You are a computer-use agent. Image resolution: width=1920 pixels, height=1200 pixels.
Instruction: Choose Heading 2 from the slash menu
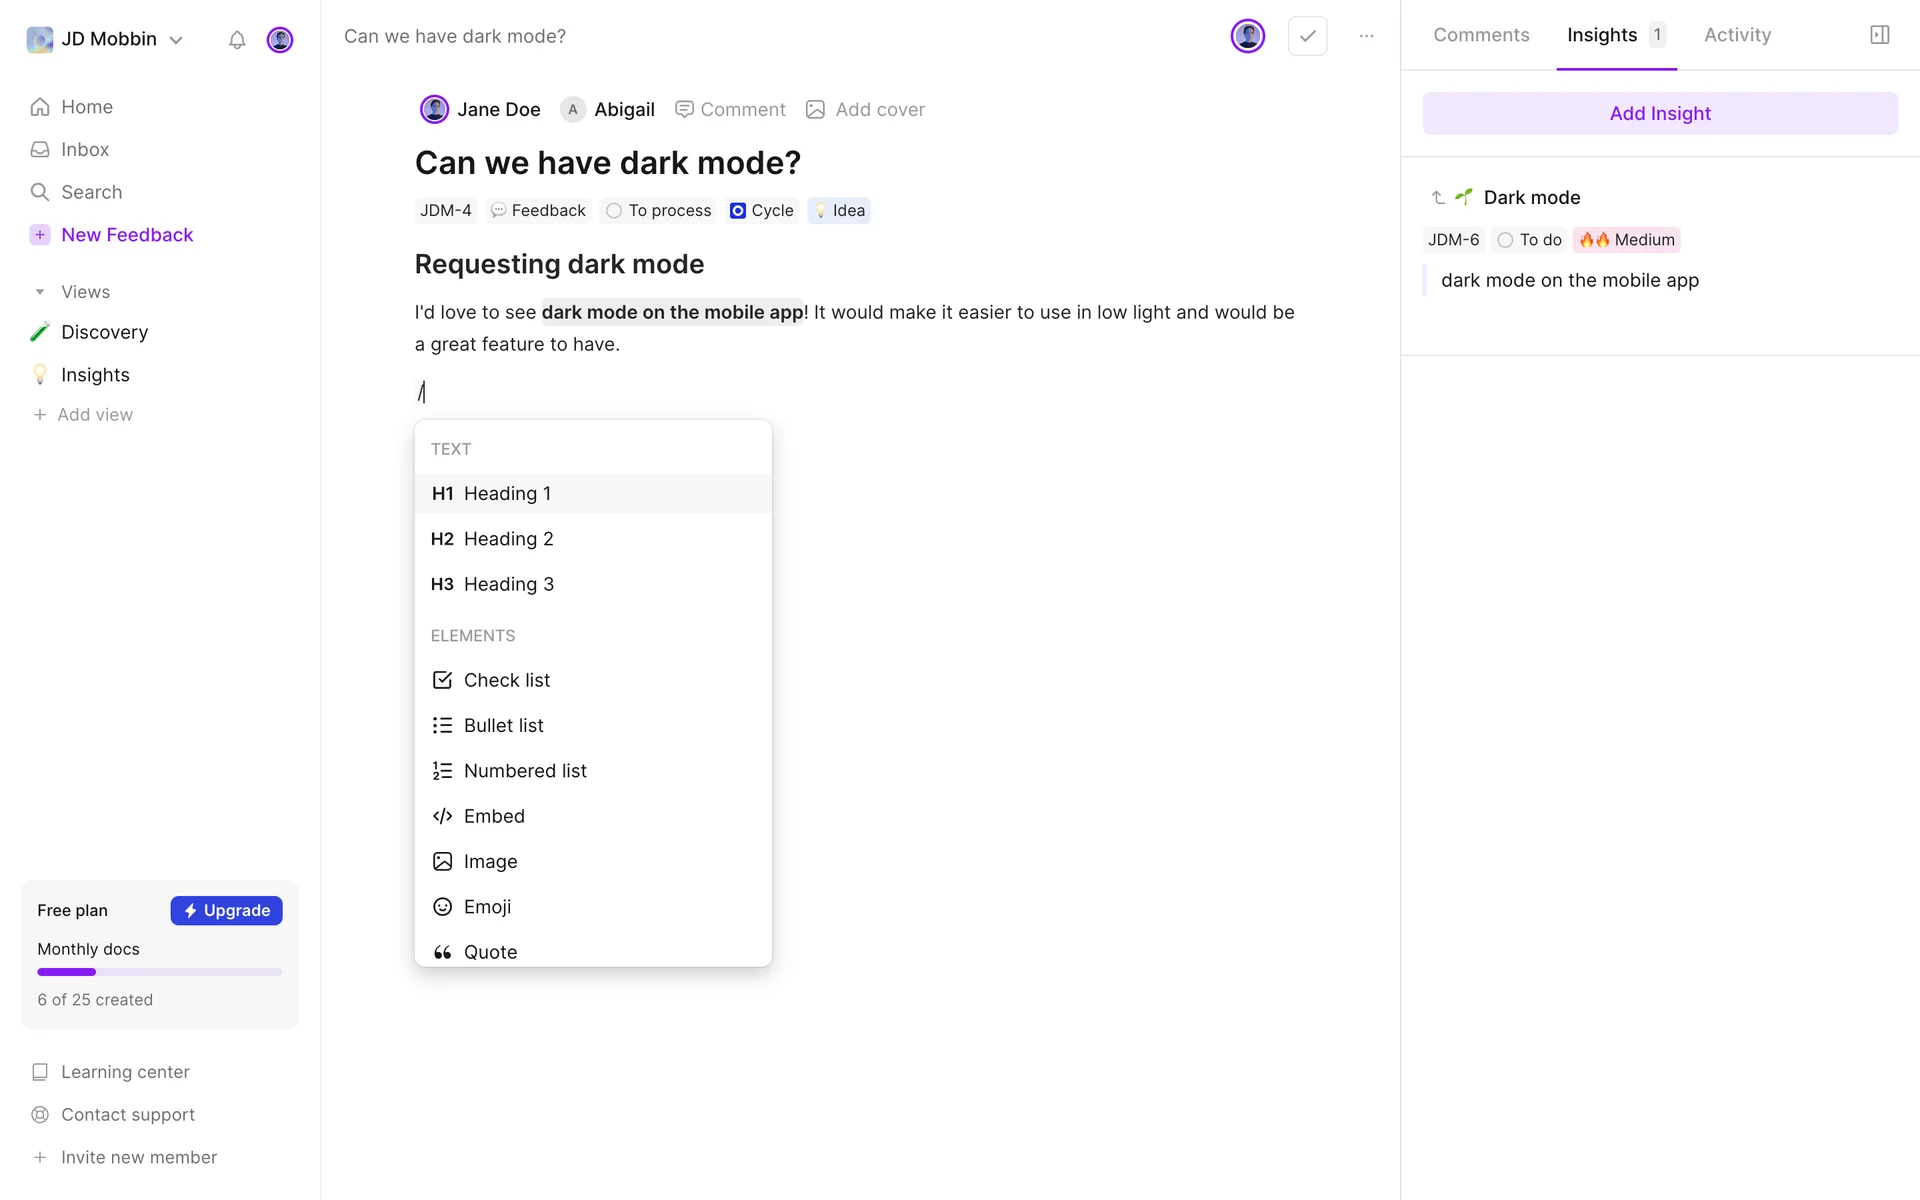pyautogui.click(x=508, y=539)
